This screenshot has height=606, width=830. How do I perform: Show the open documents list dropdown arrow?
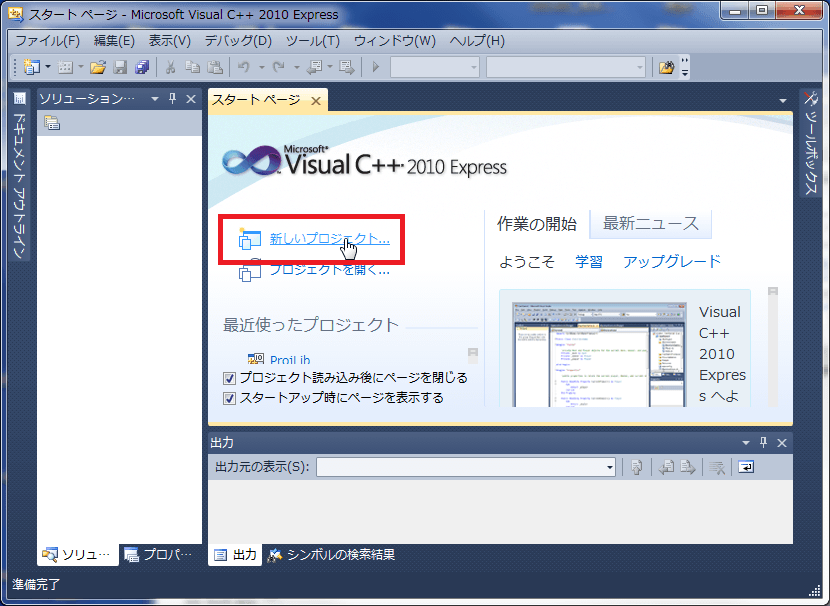point(783,101)
